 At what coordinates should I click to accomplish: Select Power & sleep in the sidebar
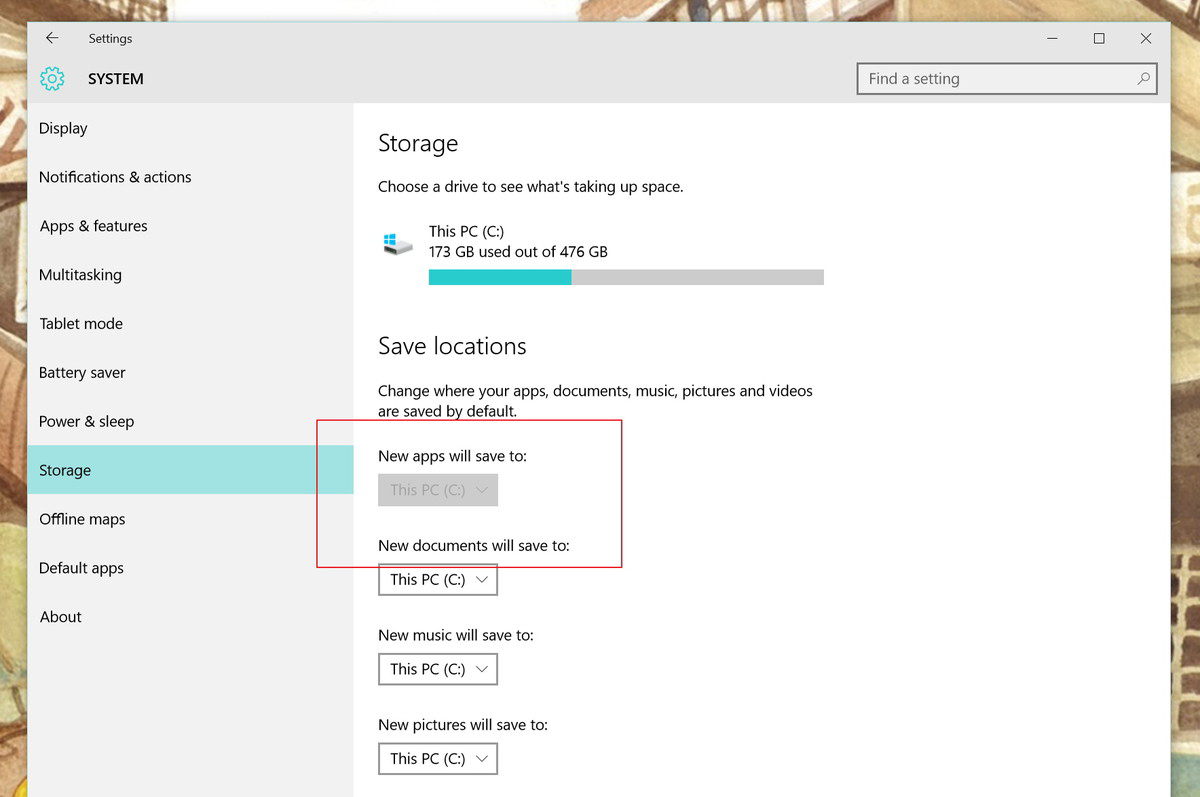point(86,421)
